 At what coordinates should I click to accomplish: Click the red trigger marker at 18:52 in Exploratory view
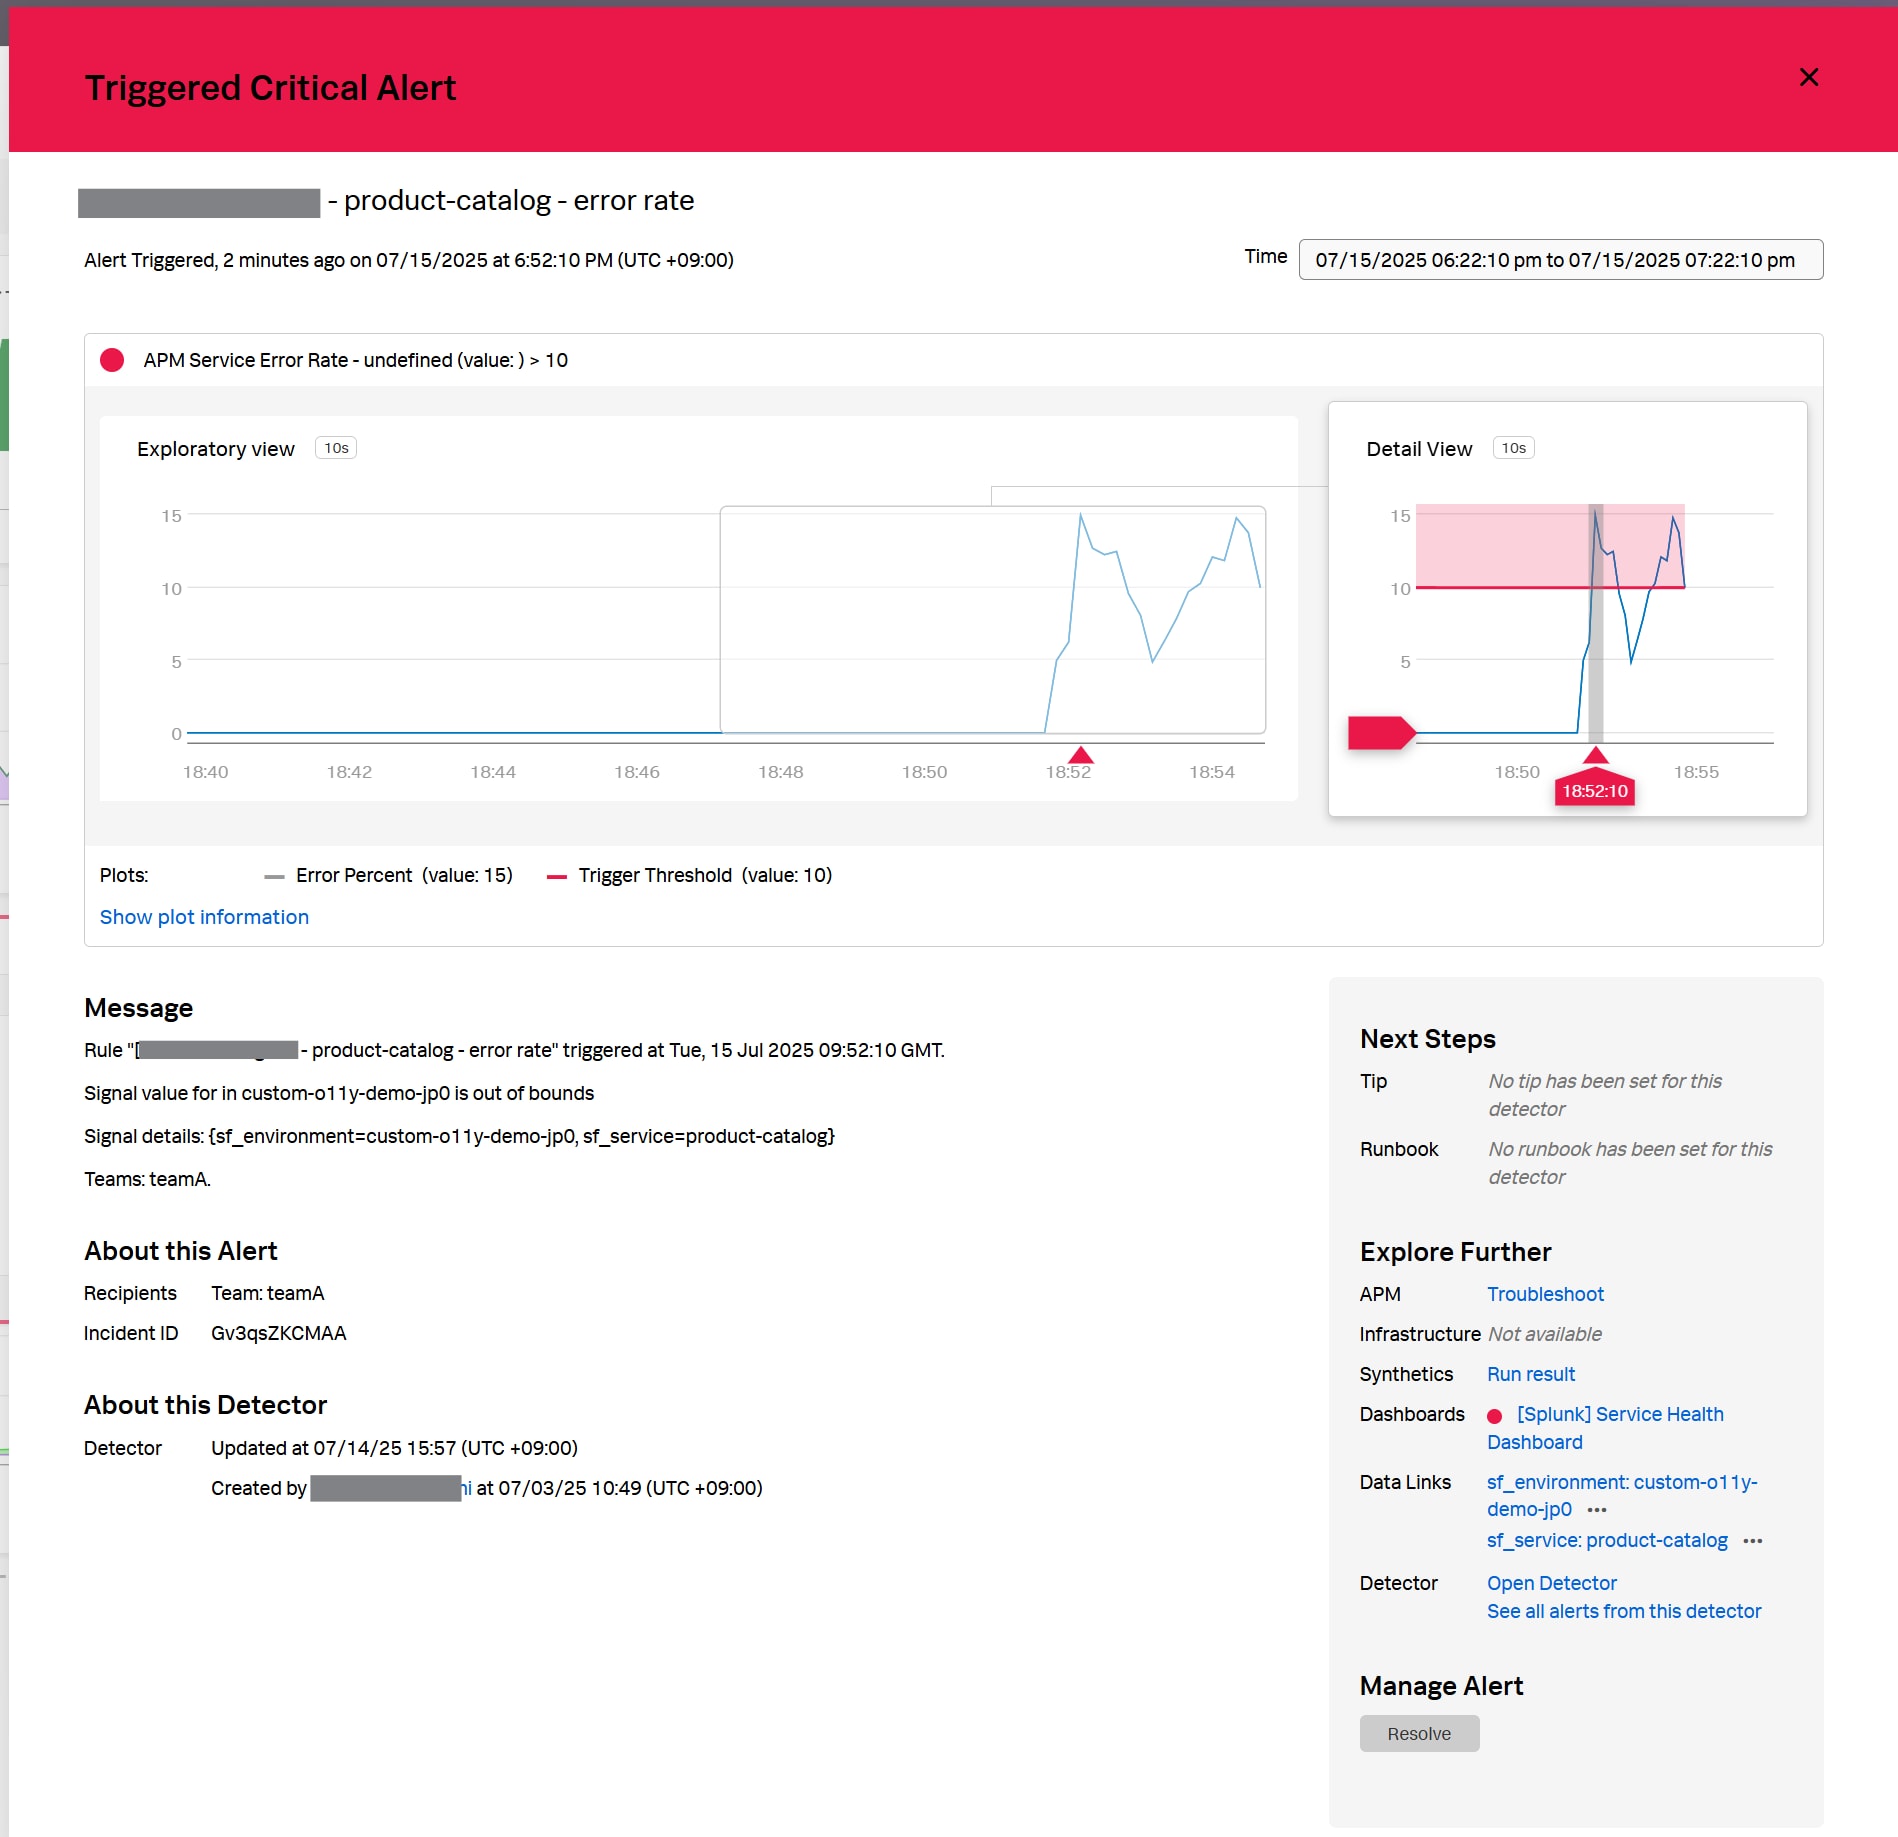[x=1081, y=755]
